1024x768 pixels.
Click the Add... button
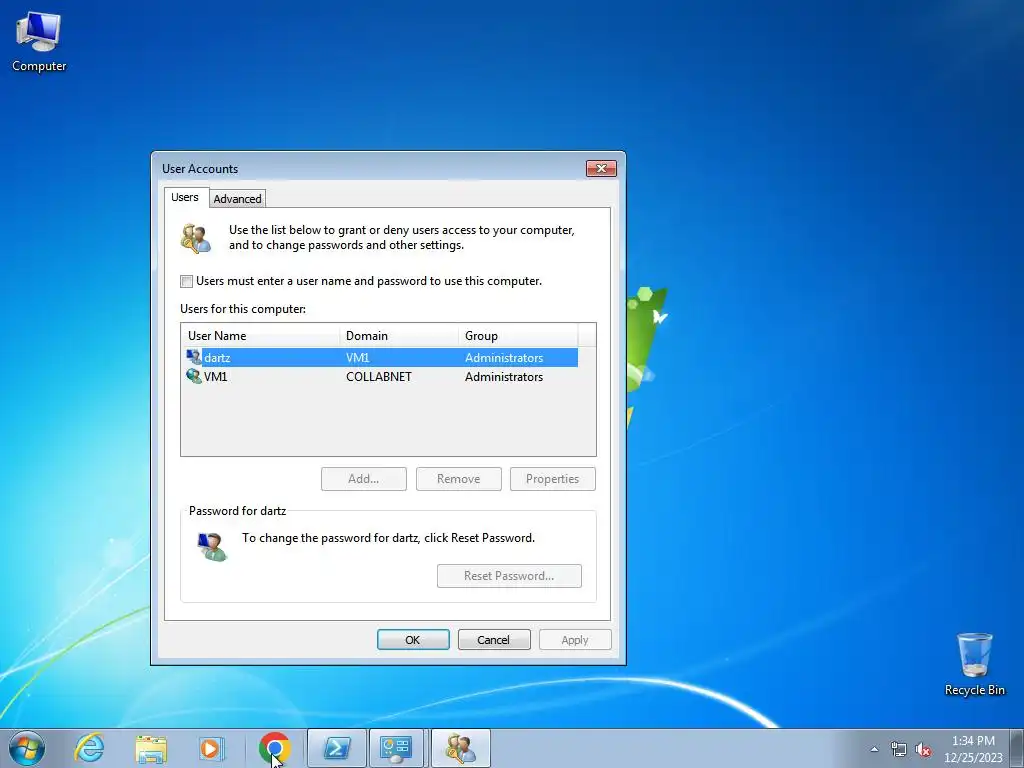coord(364,479)
